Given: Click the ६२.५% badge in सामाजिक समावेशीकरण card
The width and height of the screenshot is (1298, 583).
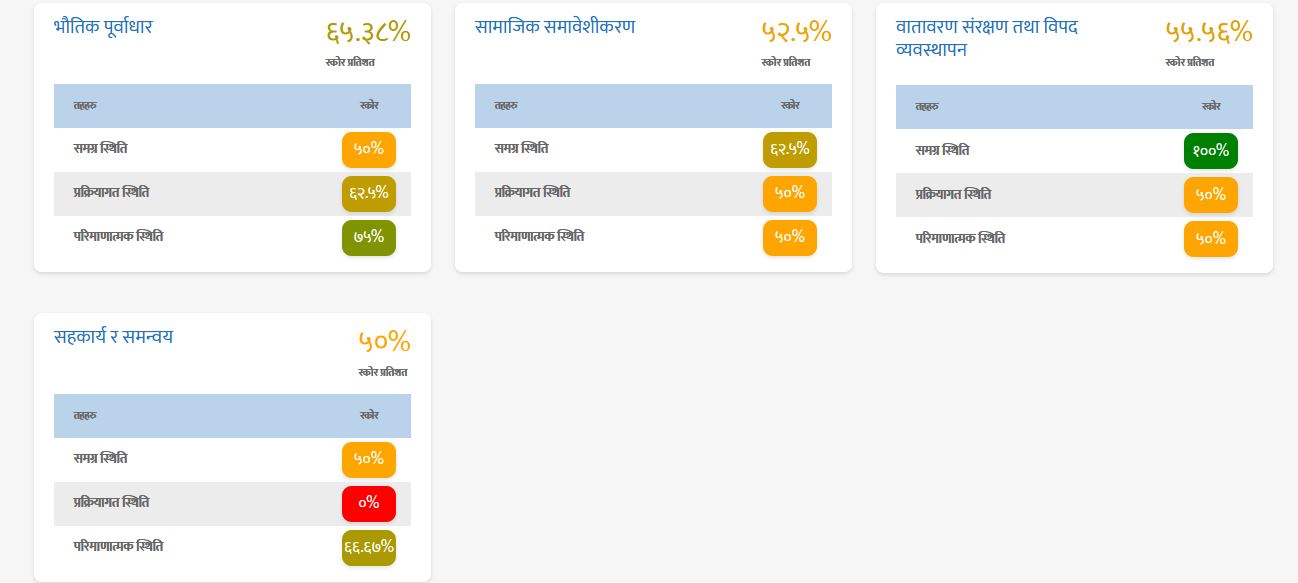Looking at the screenshot, I should (789, 149).
